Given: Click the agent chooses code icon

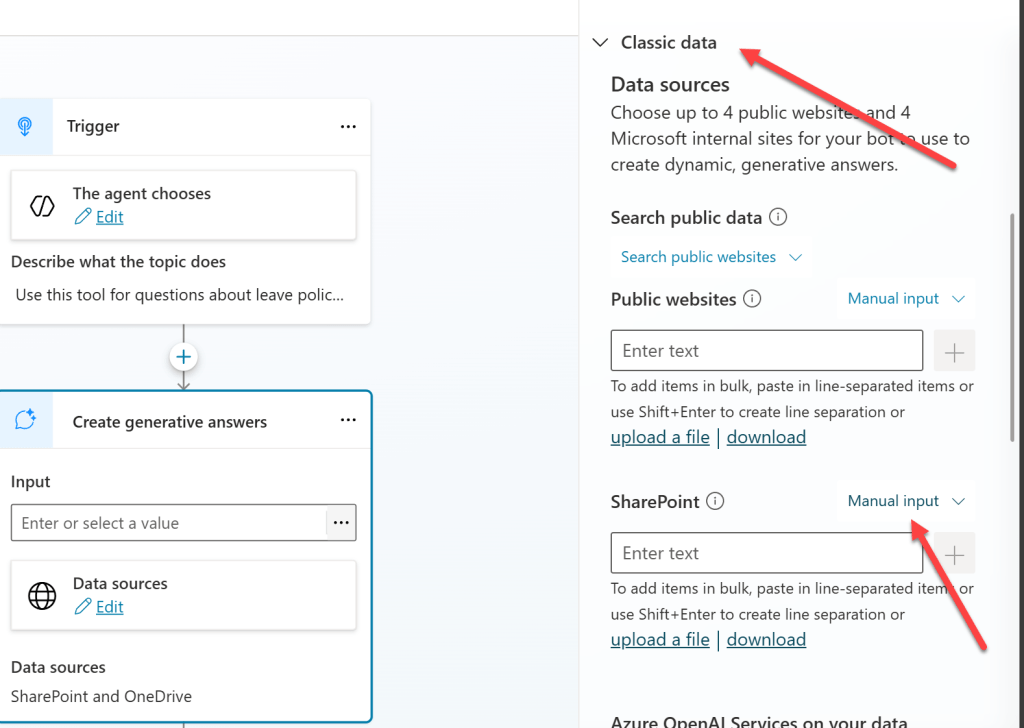Looking at the screenshot, I should pyautogui.click(x=42, y=205).
